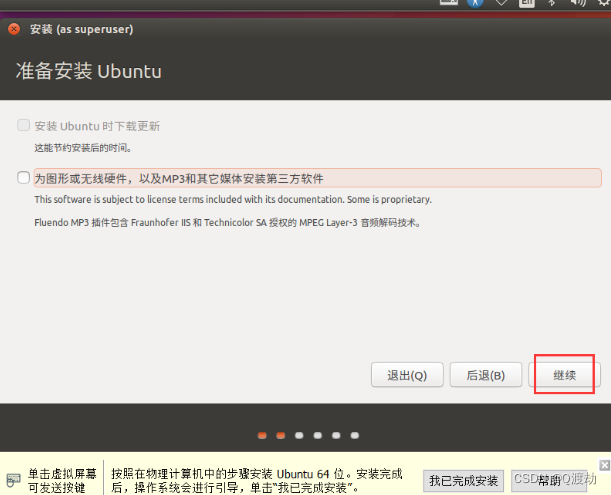Click the 继续 (Continue) button

(564, 375)
